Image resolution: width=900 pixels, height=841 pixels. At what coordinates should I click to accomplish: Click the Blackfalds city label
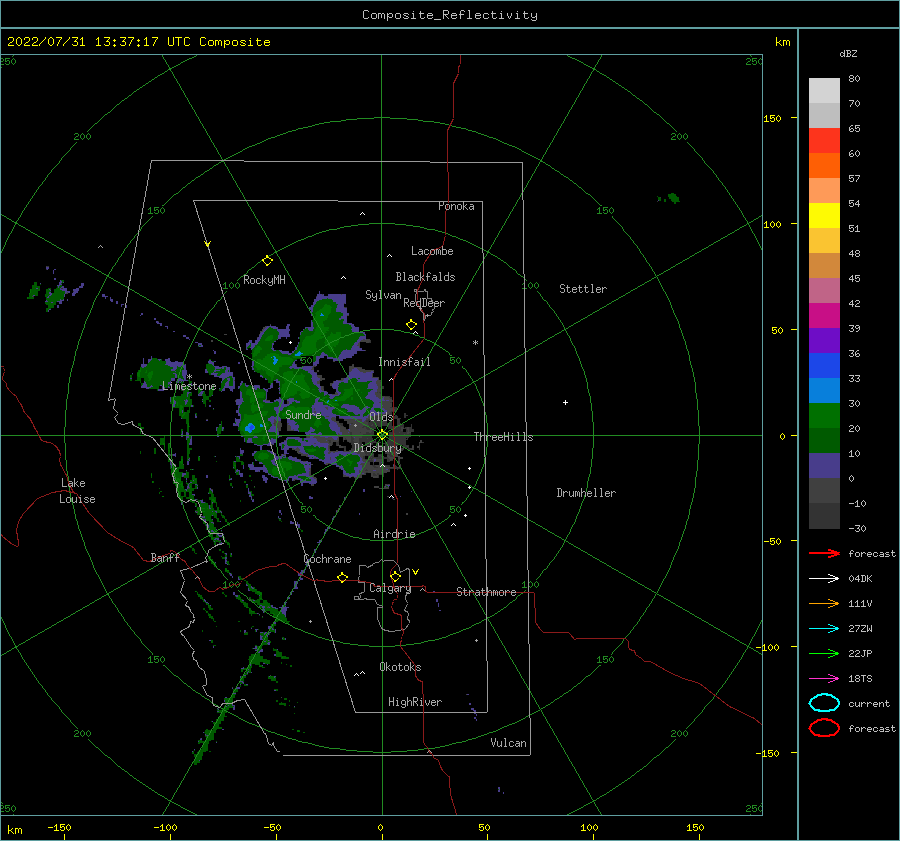click(425, 277)
